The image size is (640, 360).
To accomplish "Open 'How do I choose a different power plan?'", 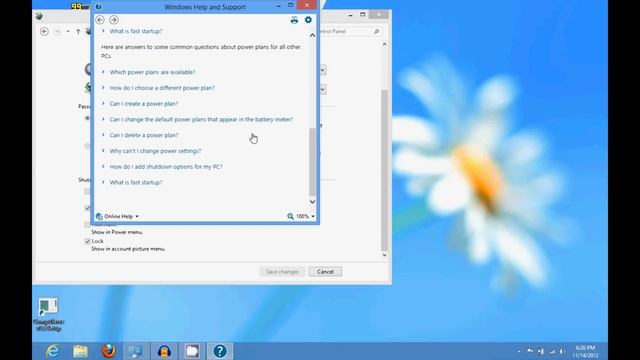I will click(162, 88).
